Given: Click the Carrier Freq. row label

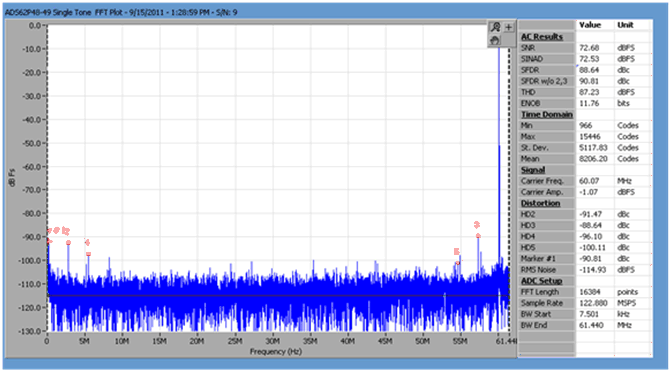Looking at the screenshot, I should 542,181.
